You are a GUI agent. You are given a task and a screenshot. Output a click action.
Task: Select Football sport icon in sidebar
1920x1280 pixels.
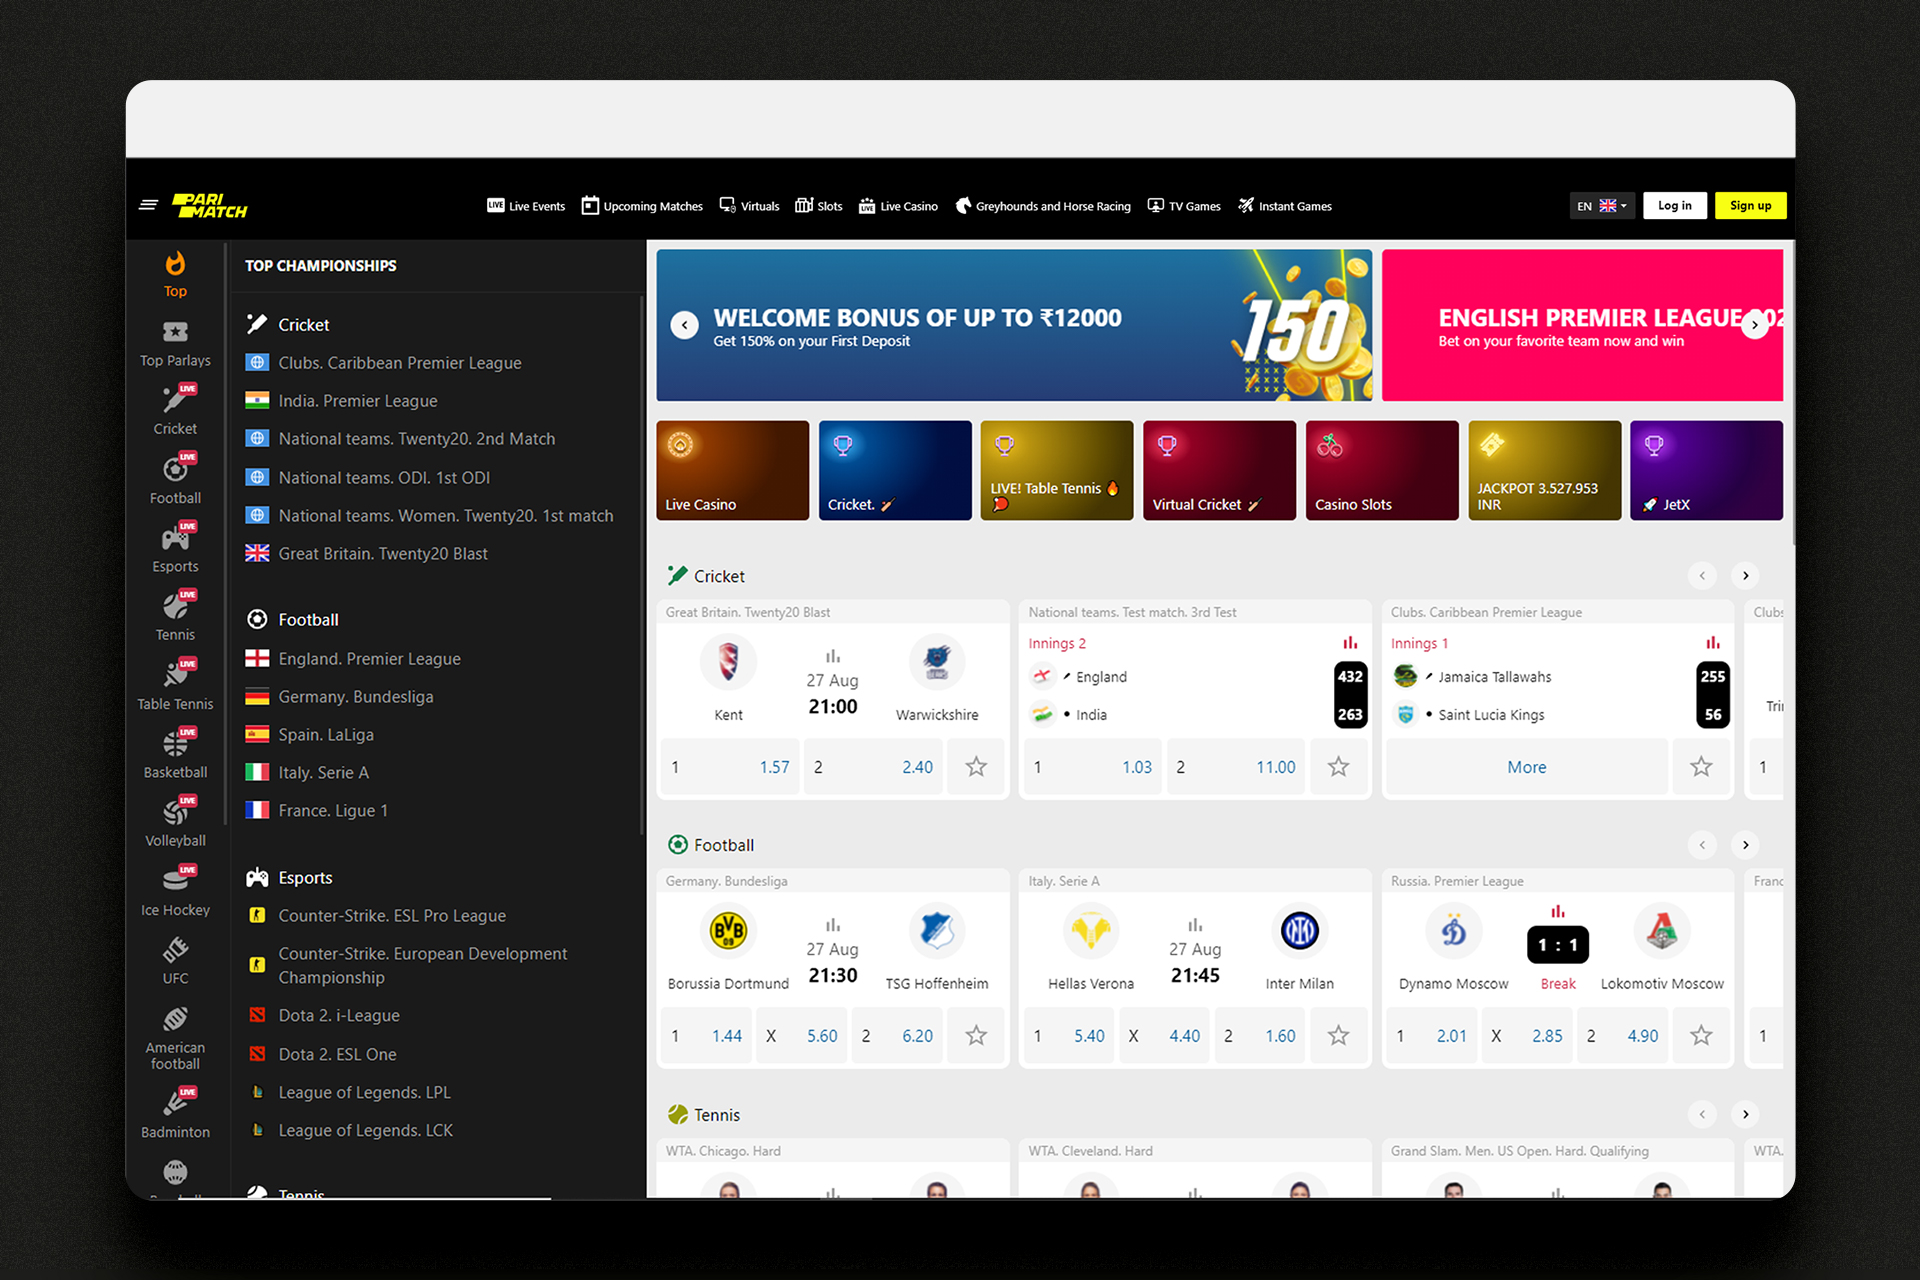(175, 481)
